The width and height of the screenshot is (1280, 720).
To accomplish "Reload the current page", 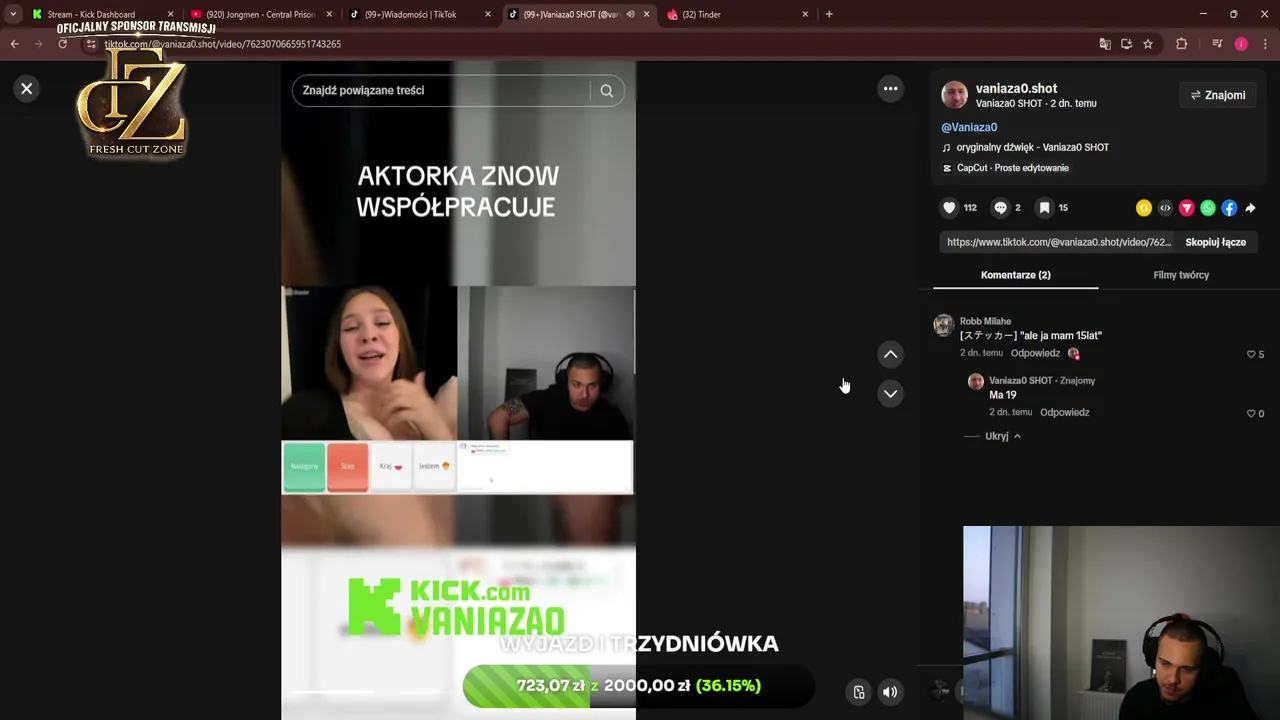I will pyautogui.click(x=62, y=44).
